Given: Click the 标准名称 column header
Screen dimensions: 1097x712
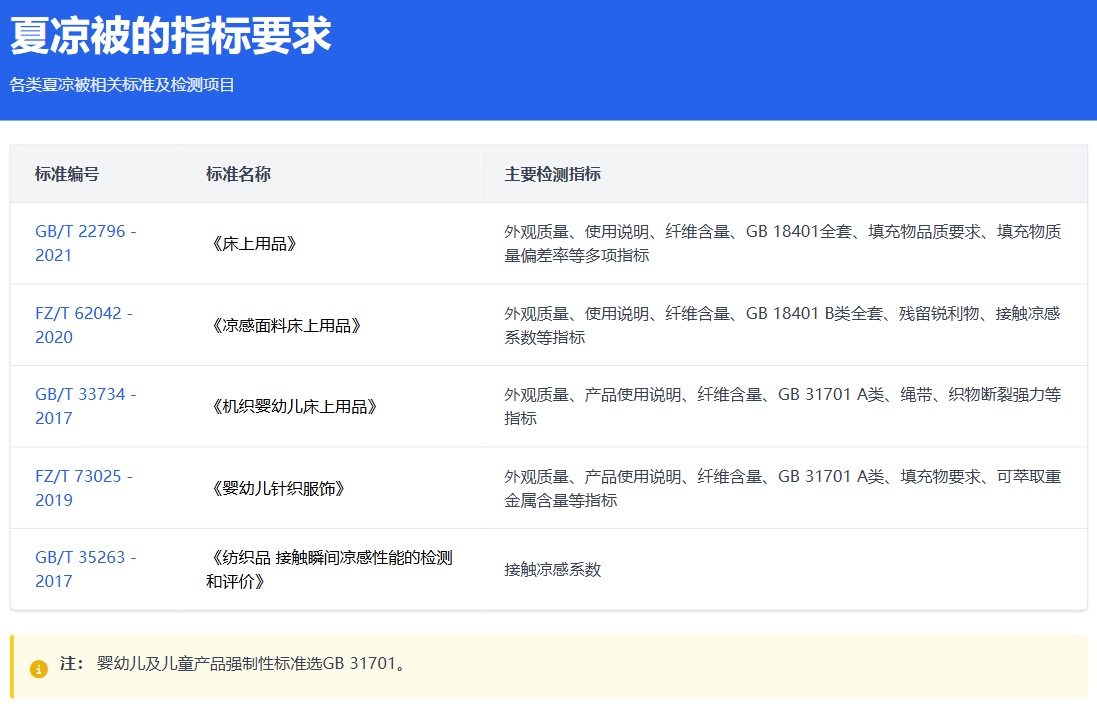Looking at the screenshot, I should [x=238, y=174].
